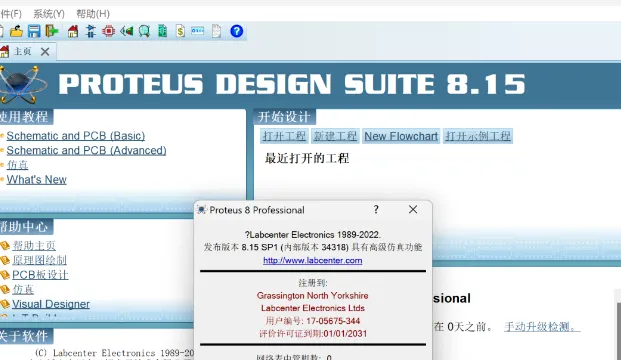The width and height of the screenshot is (621, 360).
Task: Click the New Flowchart button
Action: pyautogui.click(x=401, y=136)
